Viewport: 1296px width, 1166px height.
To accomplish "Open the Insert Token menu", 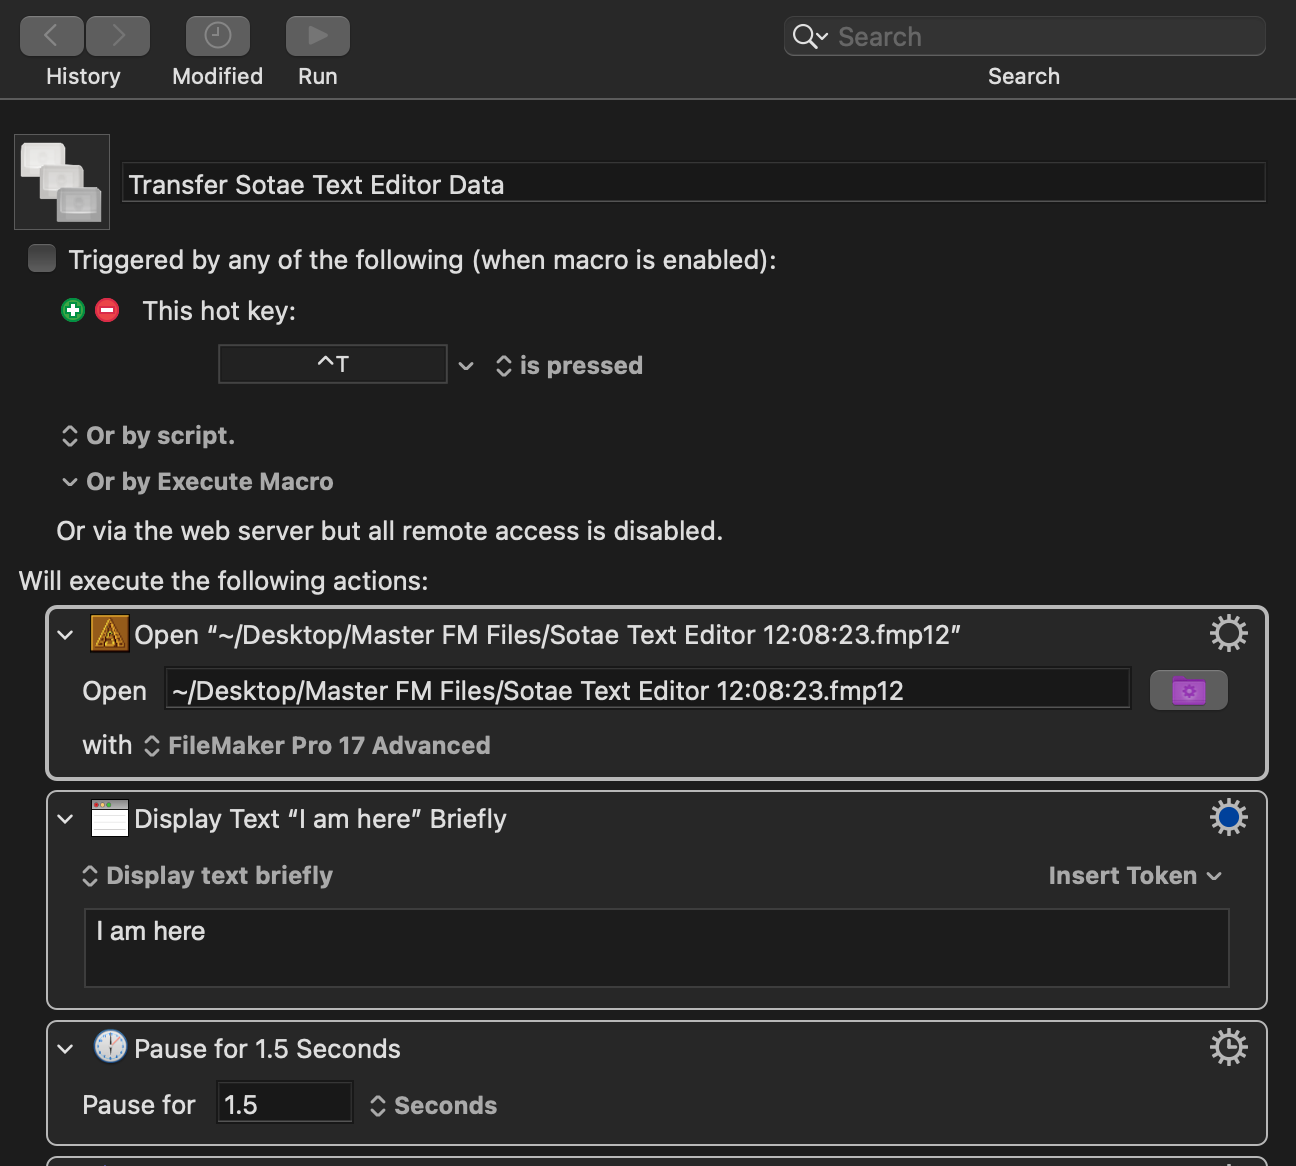I will 1135,876.
